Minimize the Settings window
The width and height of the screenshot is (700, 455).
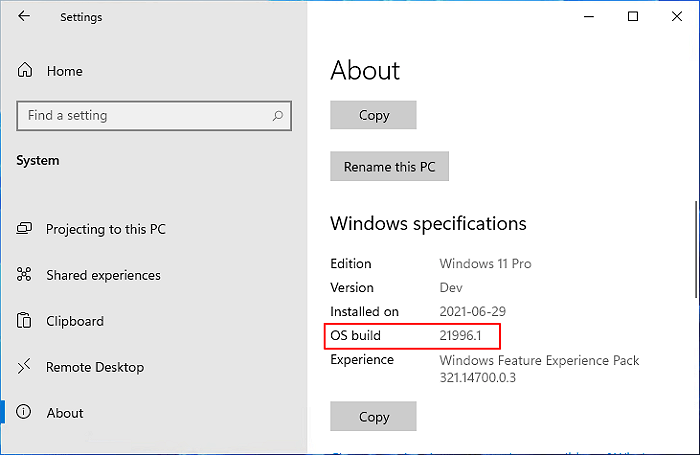point(587,17)
